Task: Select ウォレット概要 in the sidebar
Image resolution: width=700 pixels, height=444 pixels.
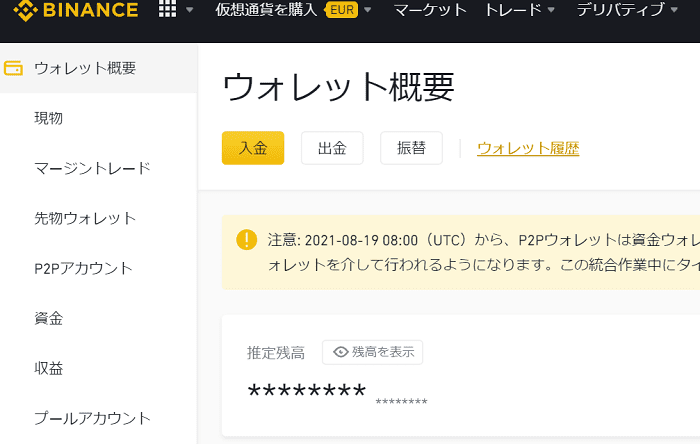Action: (x=99, y=68)
